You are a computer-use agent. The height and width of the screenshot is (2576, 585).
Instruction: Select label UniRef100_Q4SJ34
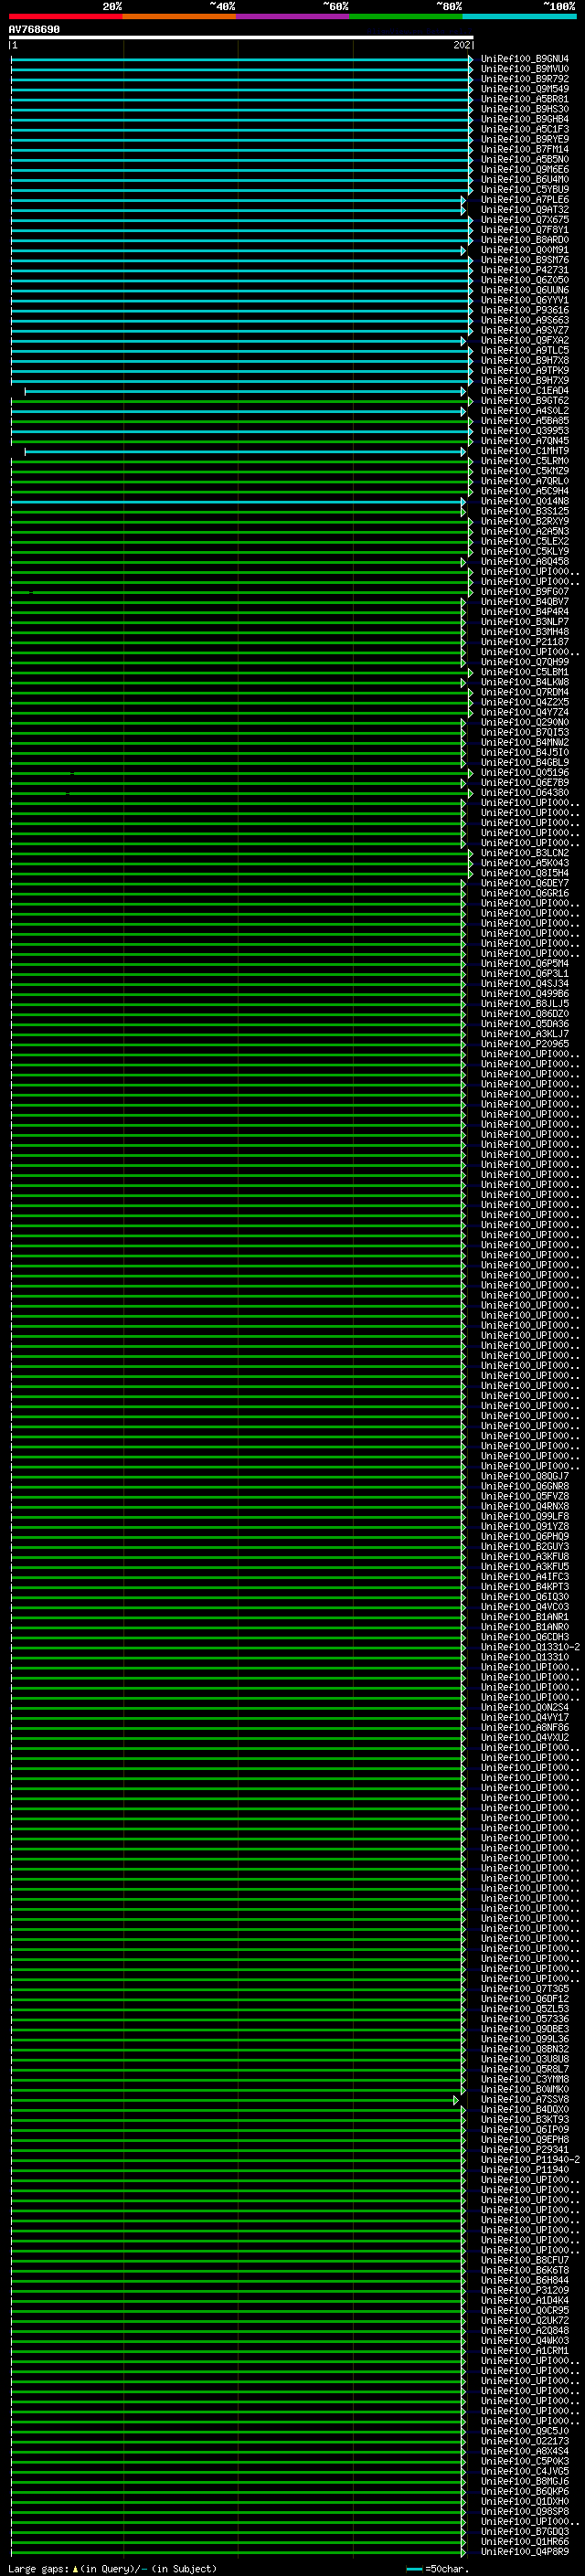[525, 984]
